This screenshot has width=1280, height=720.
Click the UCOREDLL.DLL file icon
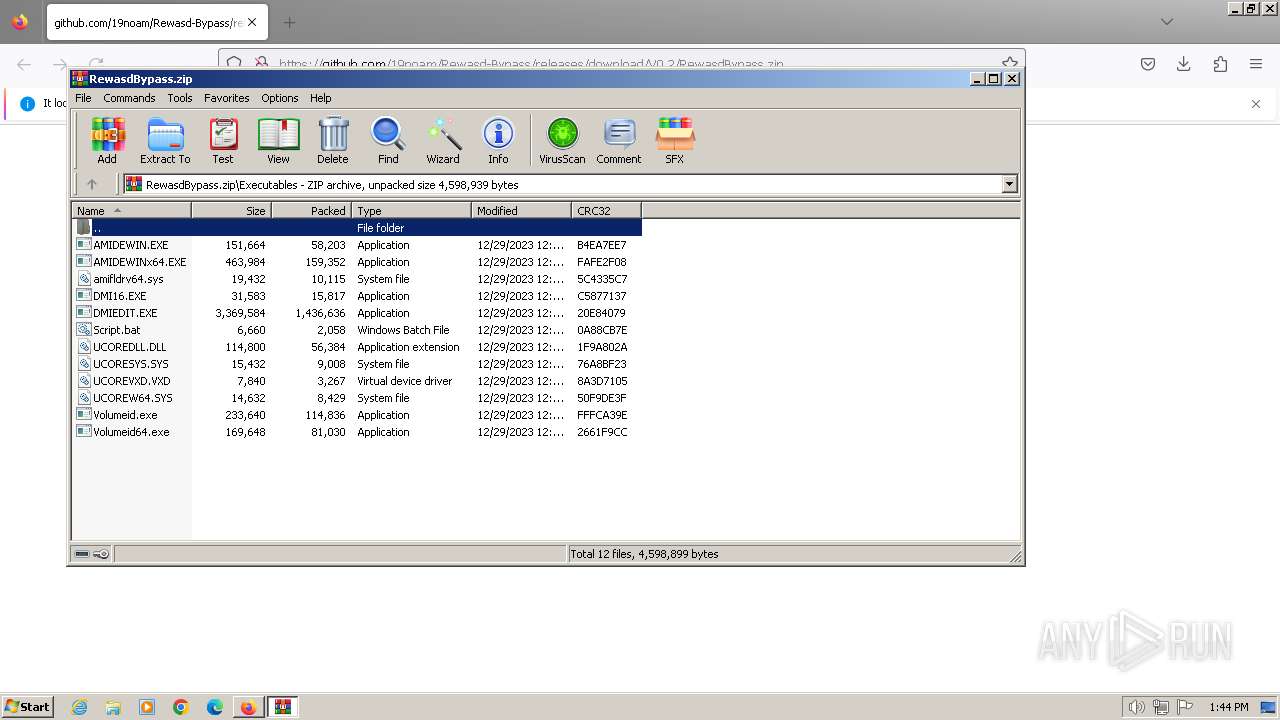[x=84, y=347]
